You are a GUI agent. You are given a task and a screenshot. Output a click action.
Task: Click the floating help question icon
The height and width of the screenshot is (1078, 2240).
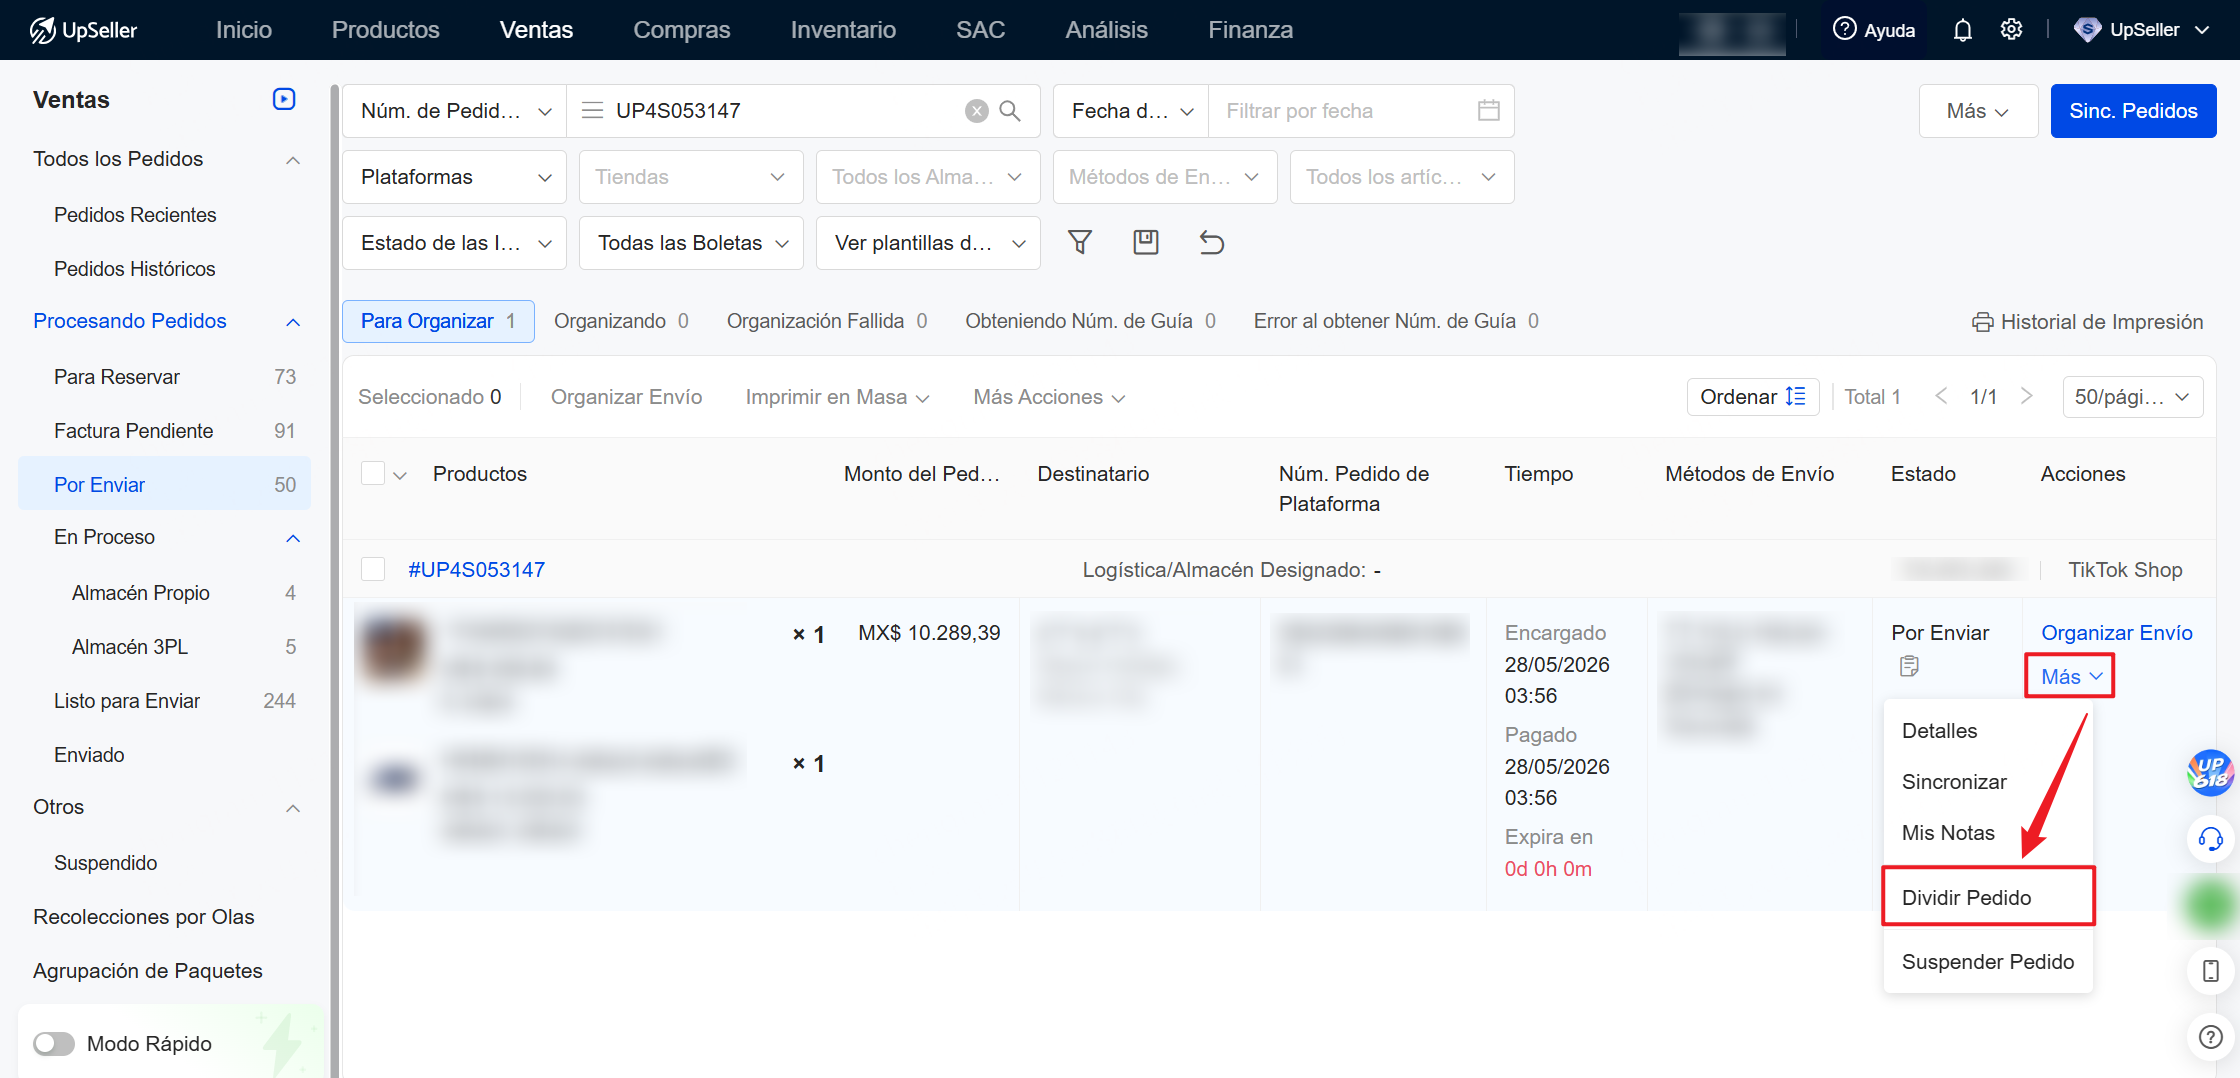[x=2210, y=1037]
